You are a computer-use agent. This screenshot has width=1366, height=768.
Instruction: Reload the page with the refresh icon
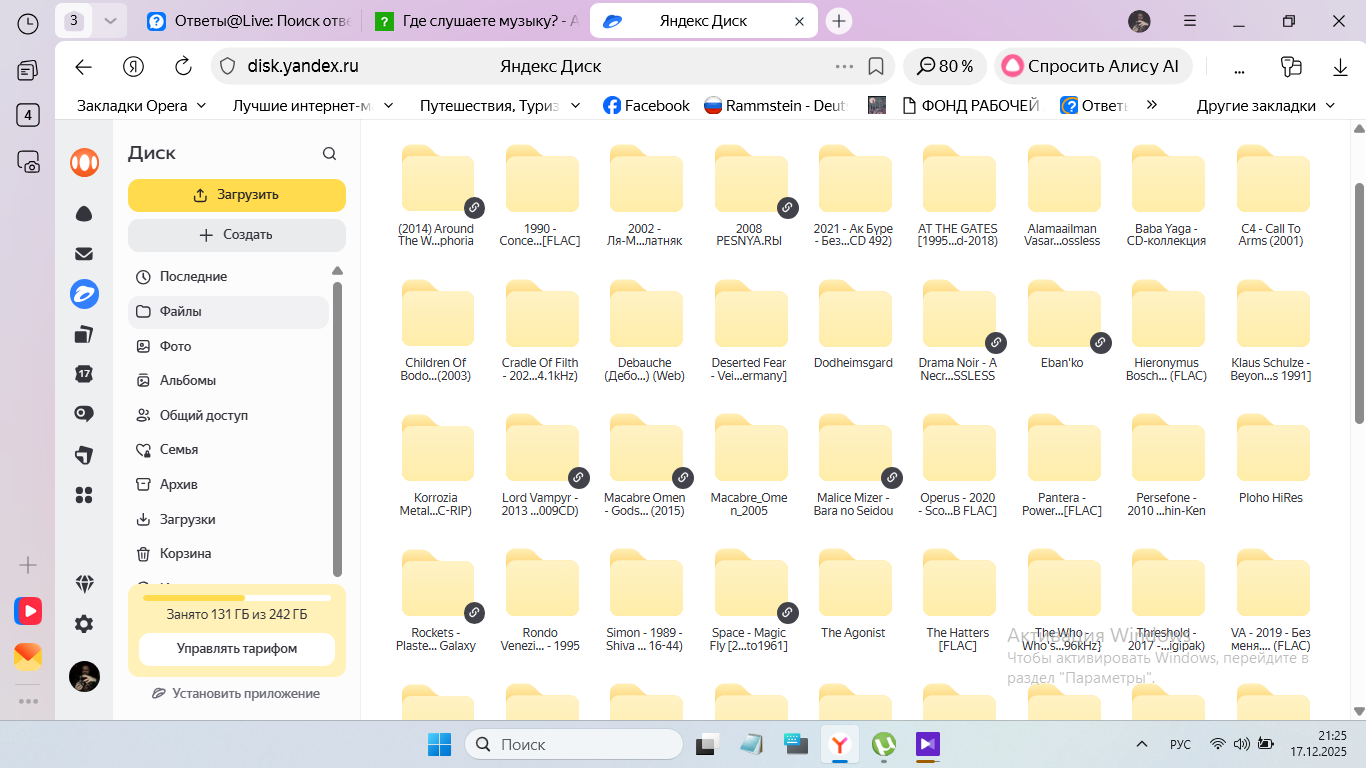point(183,67)
